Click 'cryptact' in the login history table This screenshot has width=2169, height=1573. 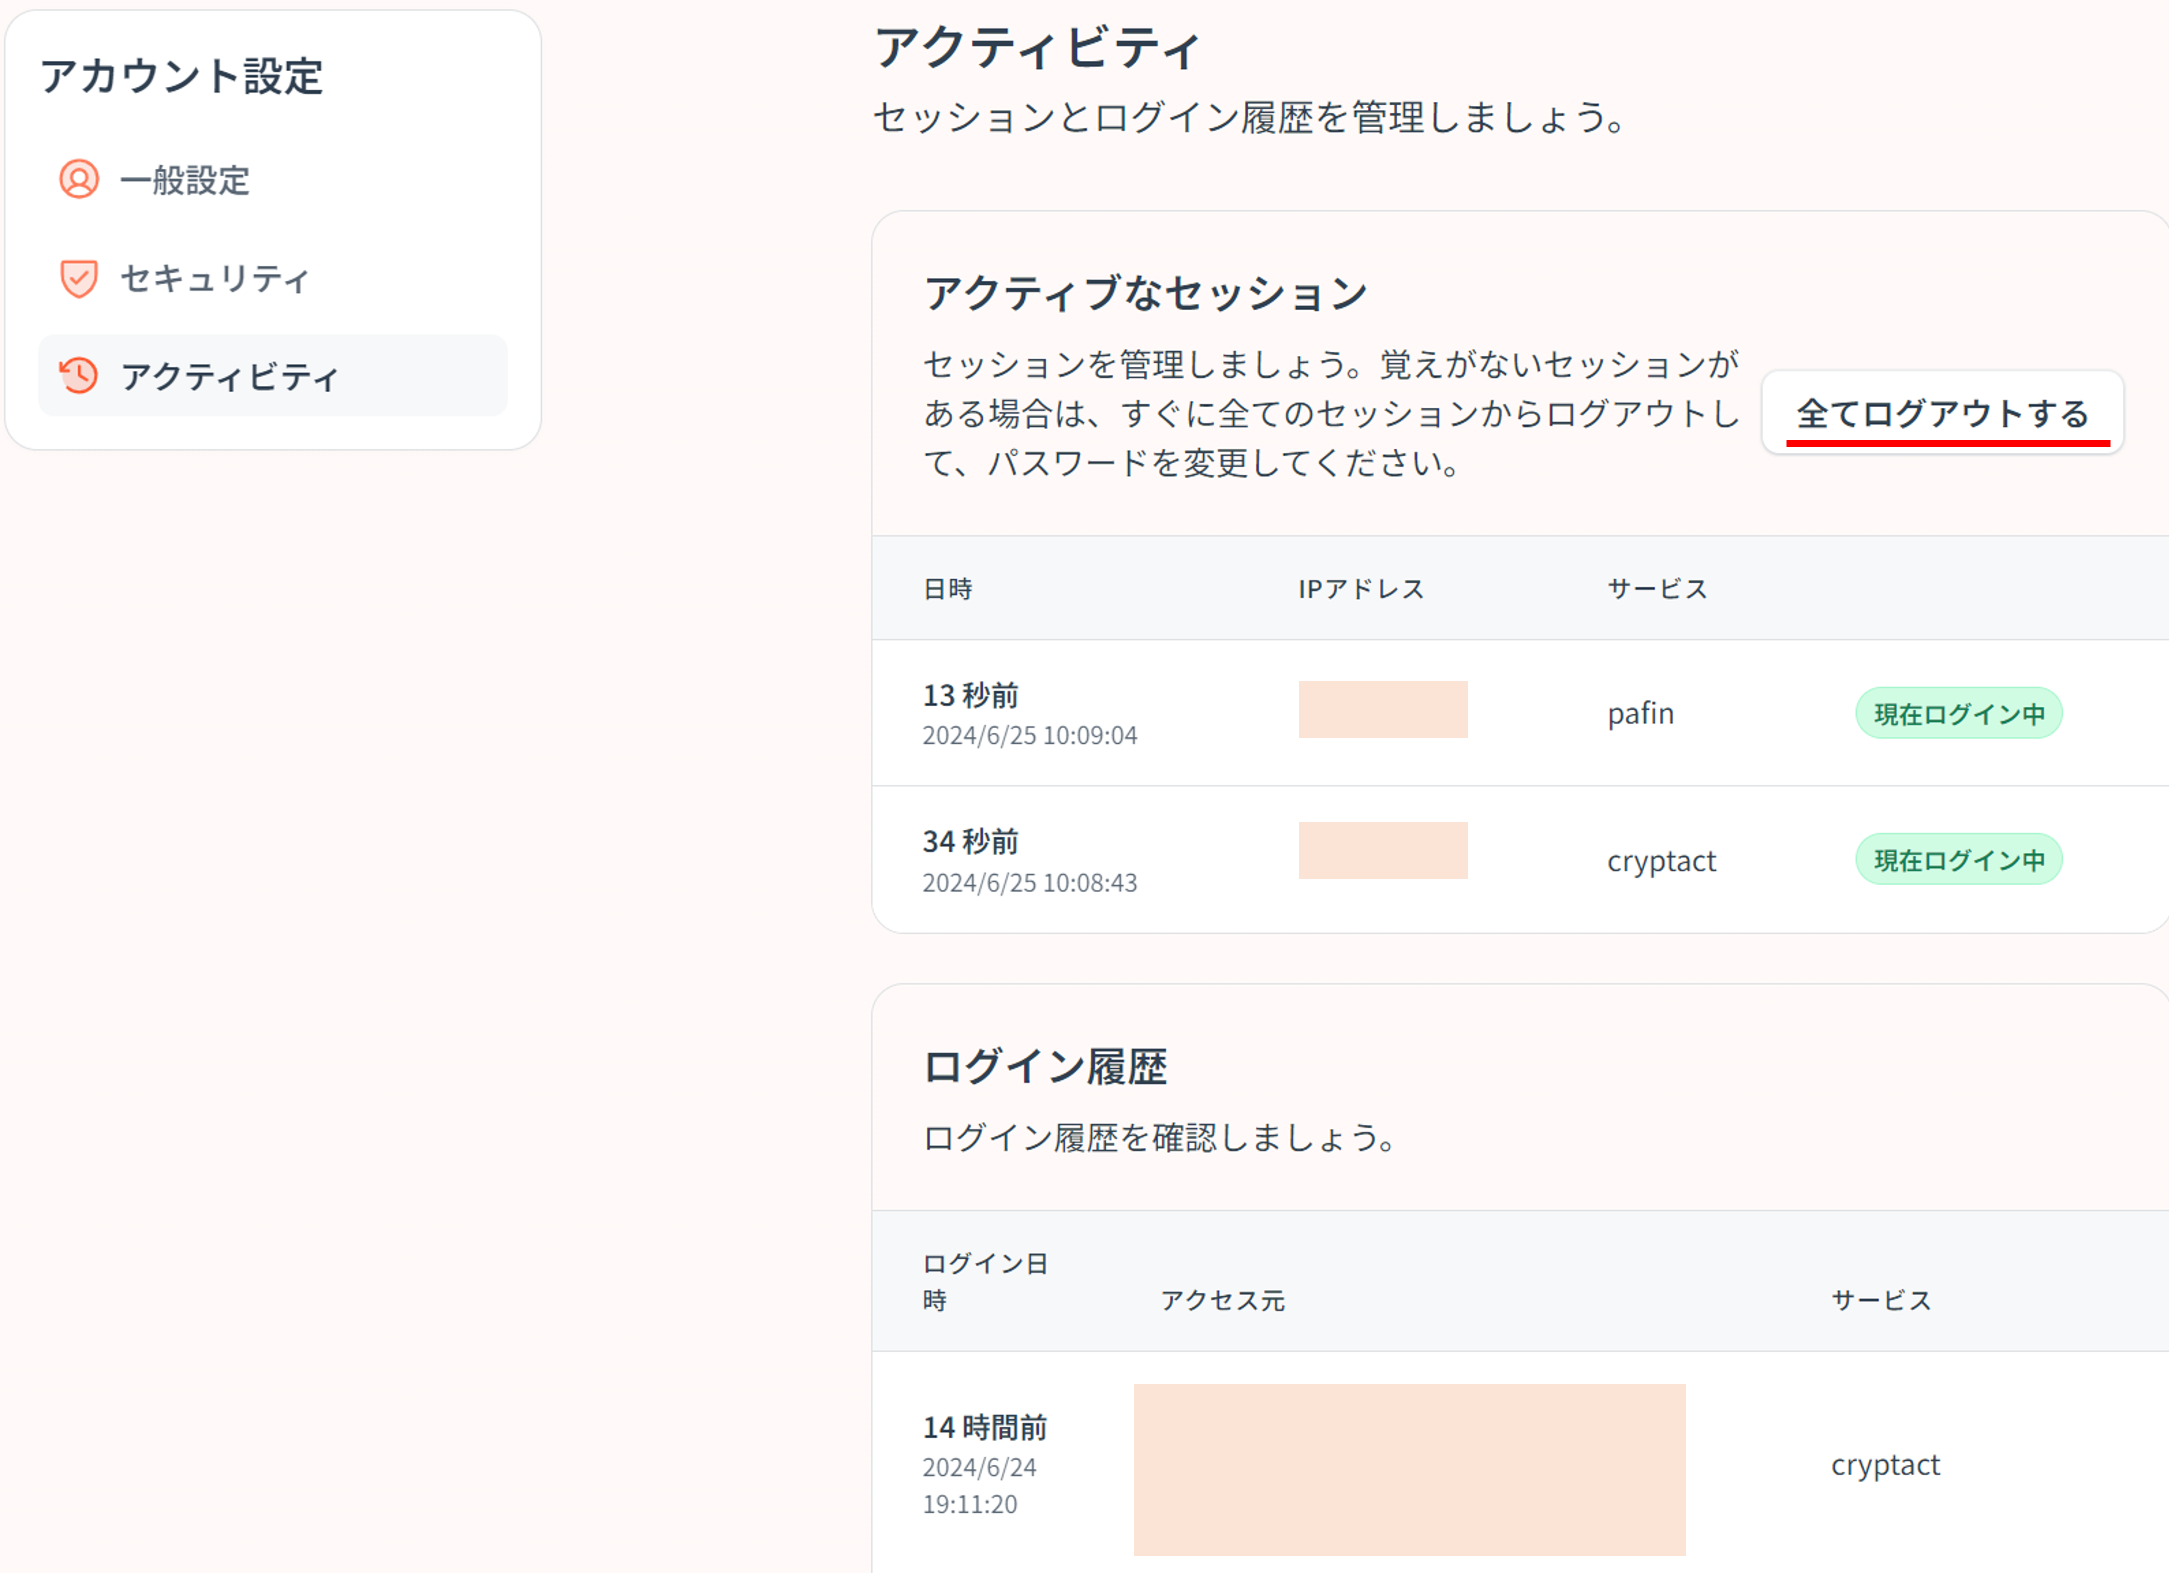(x=1885, y=1464)
